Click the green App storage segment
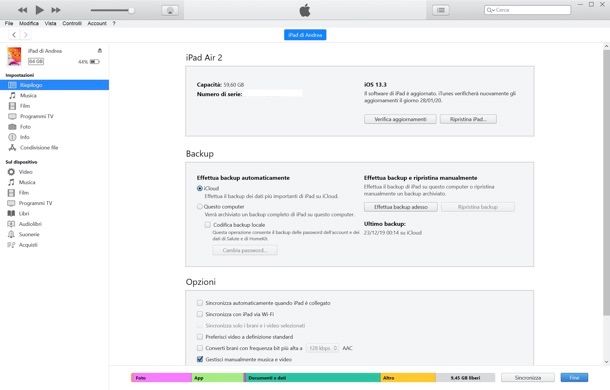Viewport: 610px width, 390px height. point(217,378)
